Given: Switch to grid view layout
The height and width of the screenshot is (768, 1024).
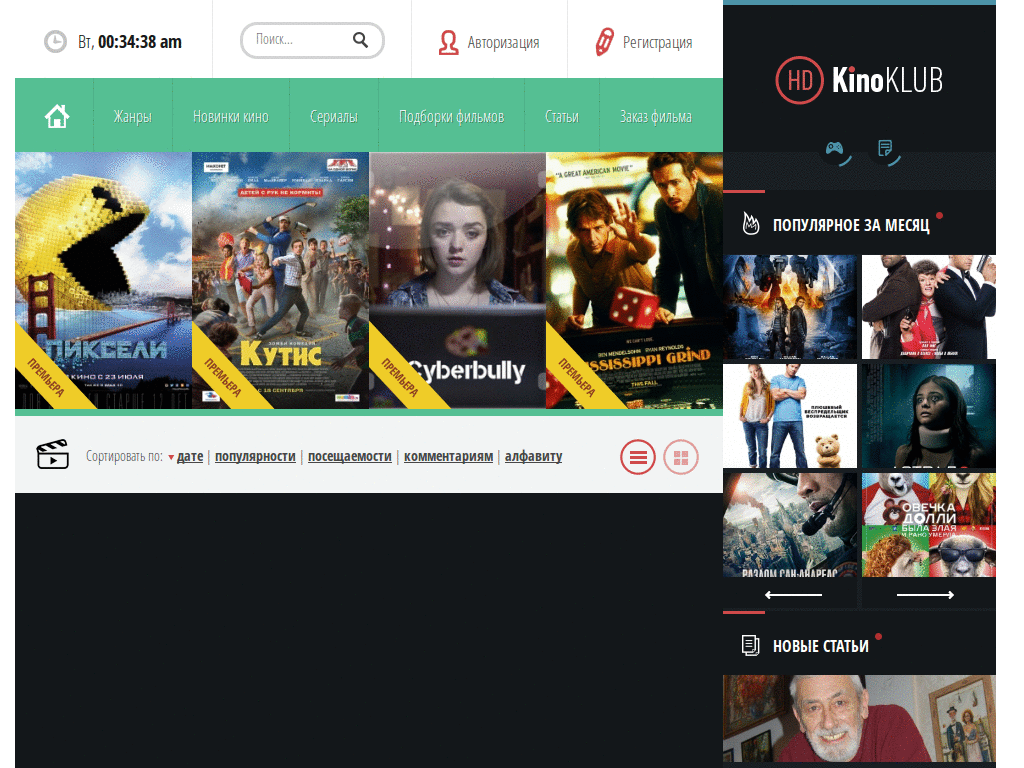Looking at the screenshot, I should (681, 457).
